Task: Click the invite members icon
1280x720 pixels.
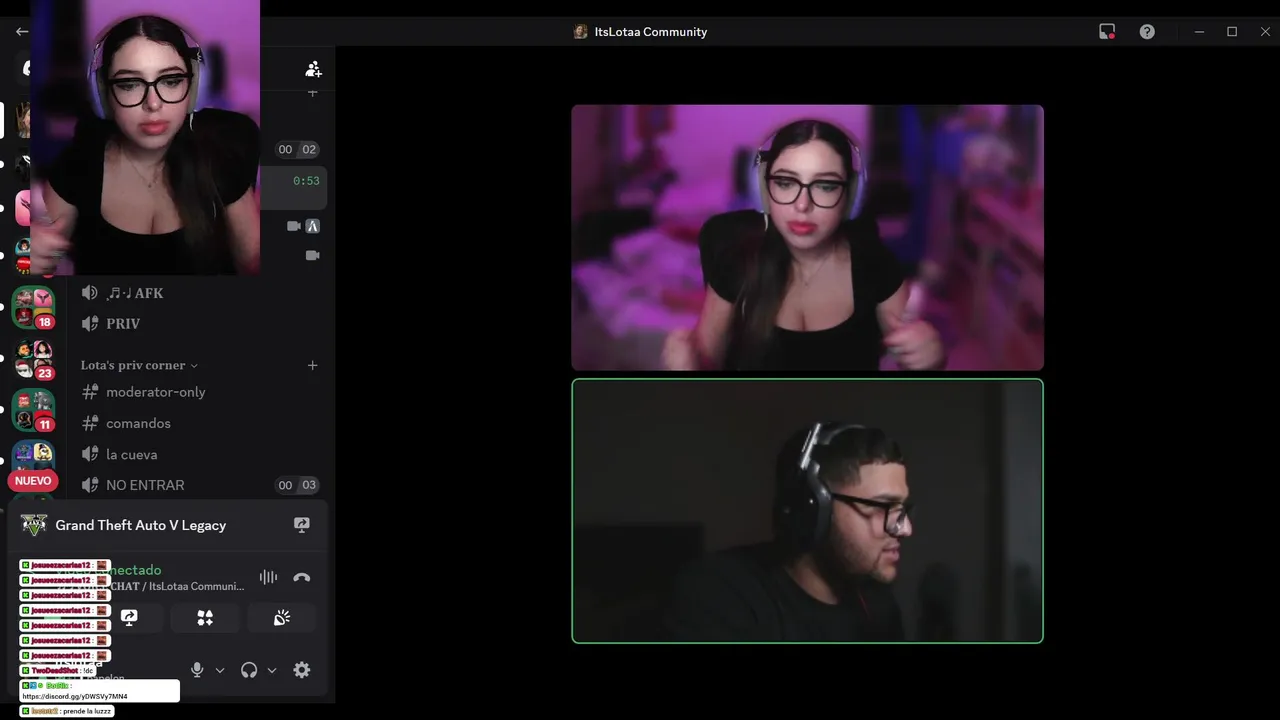Action: 313,69
